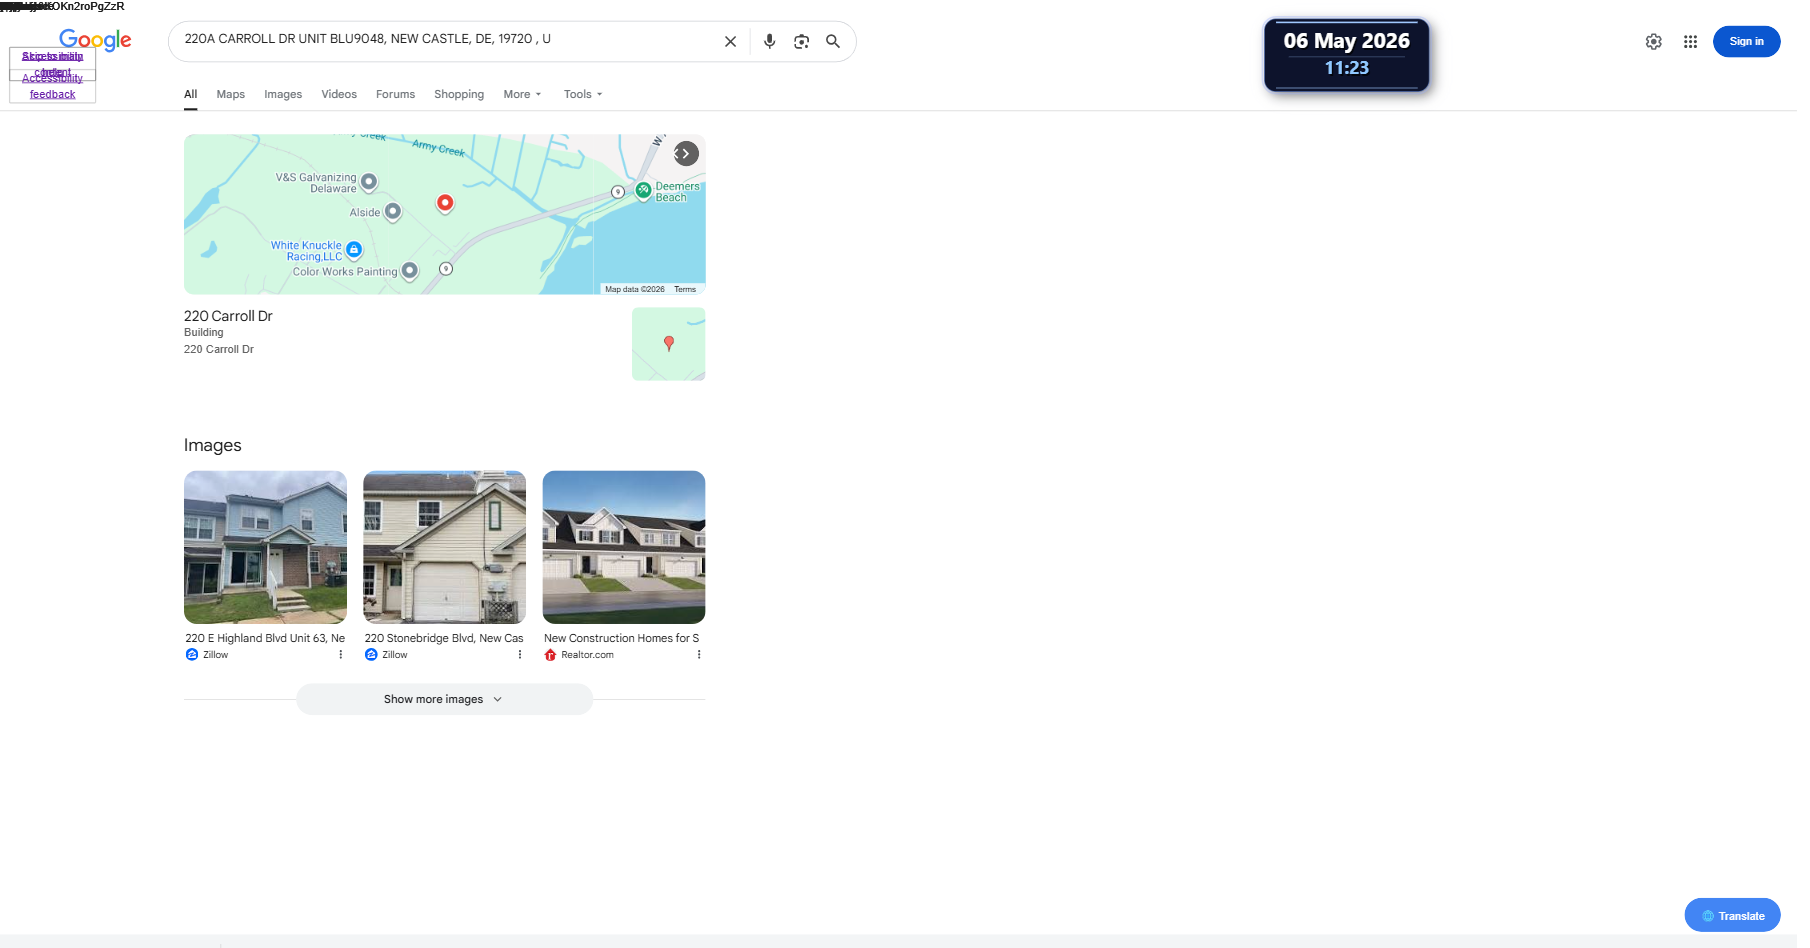Click the Realtor.com source icon

pyautogui.click(x=550, y=655)
